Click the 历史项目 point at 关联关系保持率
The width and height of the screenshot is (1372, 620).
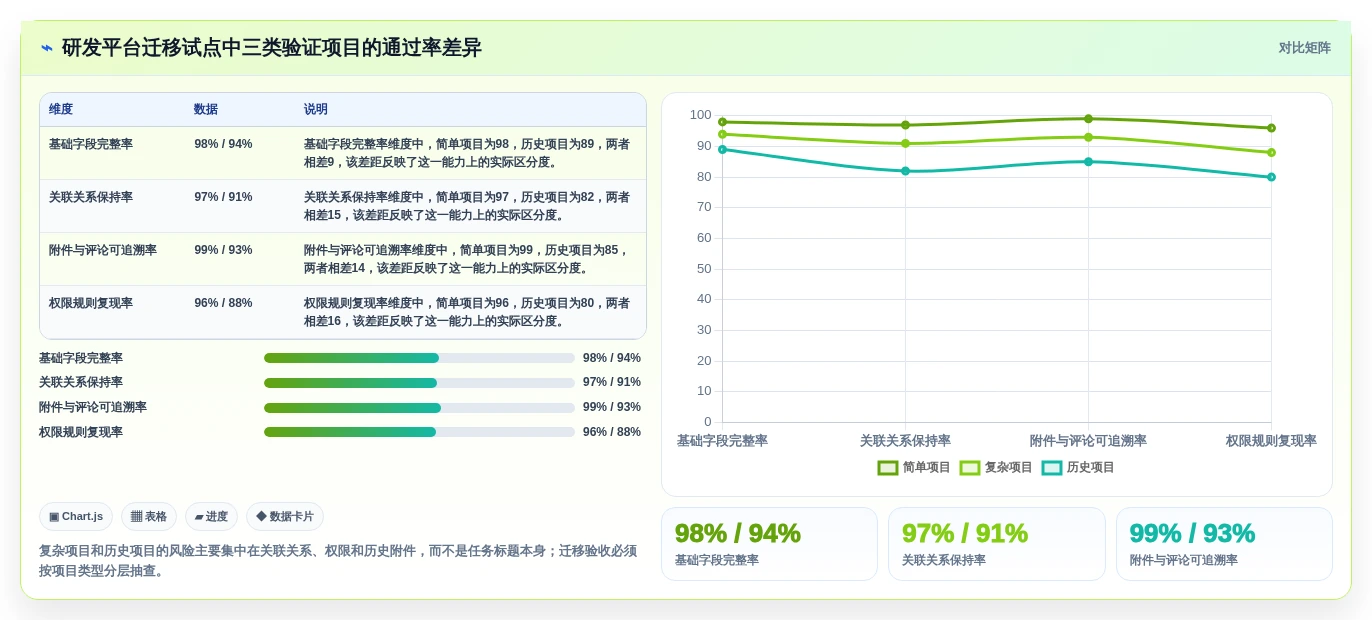[x=905, y=171]
